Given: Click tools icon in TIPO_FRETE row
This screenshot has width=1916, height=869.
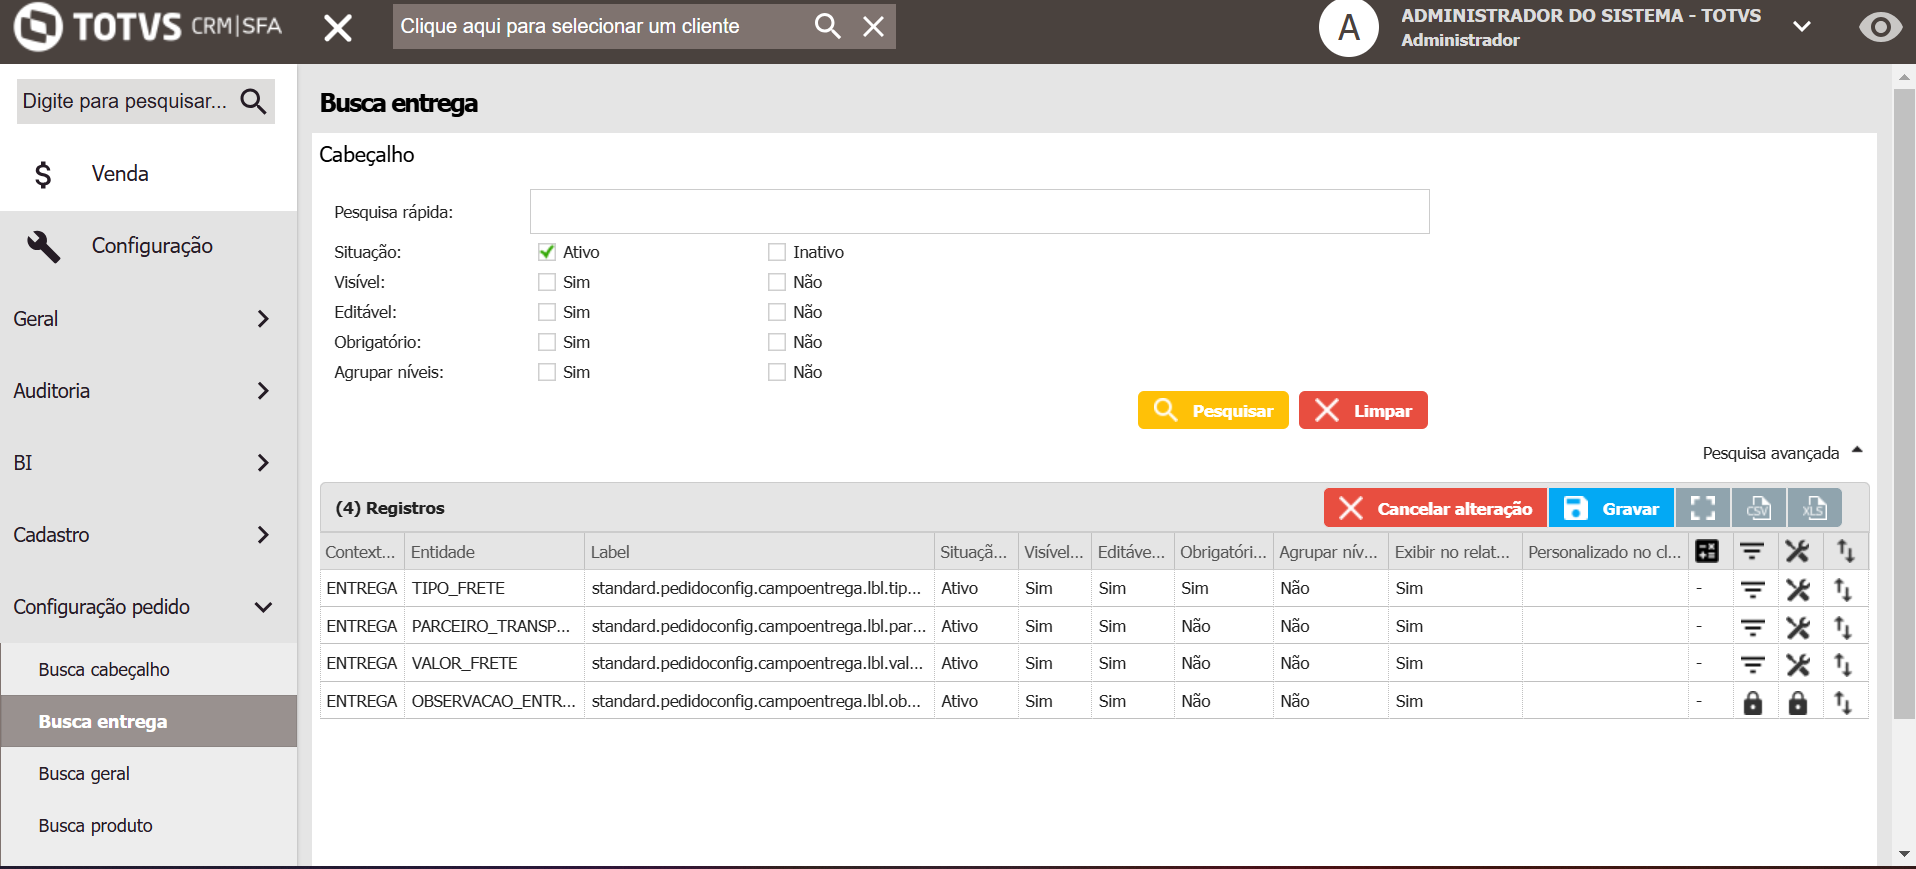Looking at the screenshot, I should coord(1797,589).
